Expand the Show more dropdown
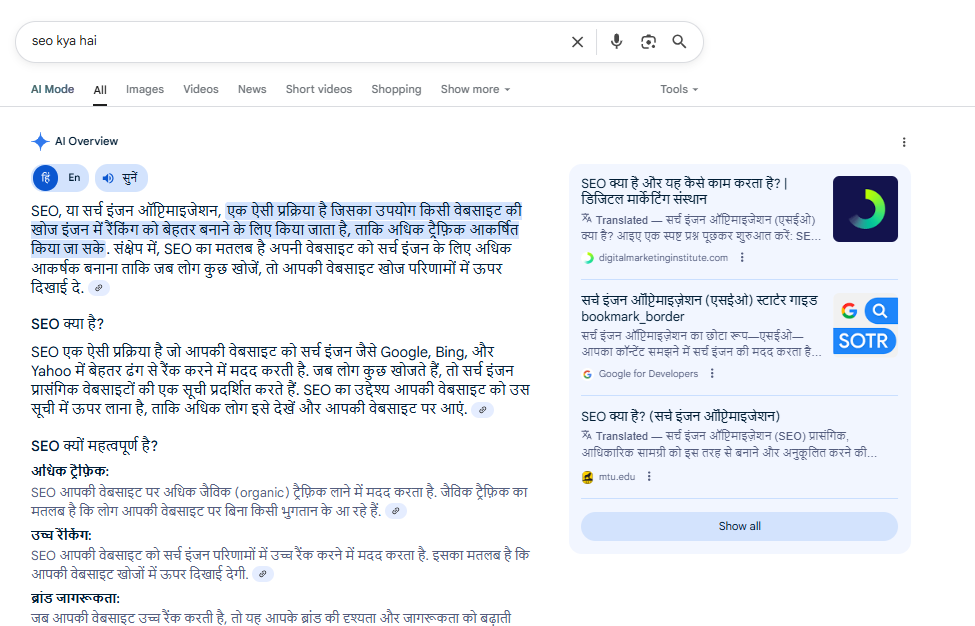This screenshot has height=626, width=975. click(x=475, y=89)
